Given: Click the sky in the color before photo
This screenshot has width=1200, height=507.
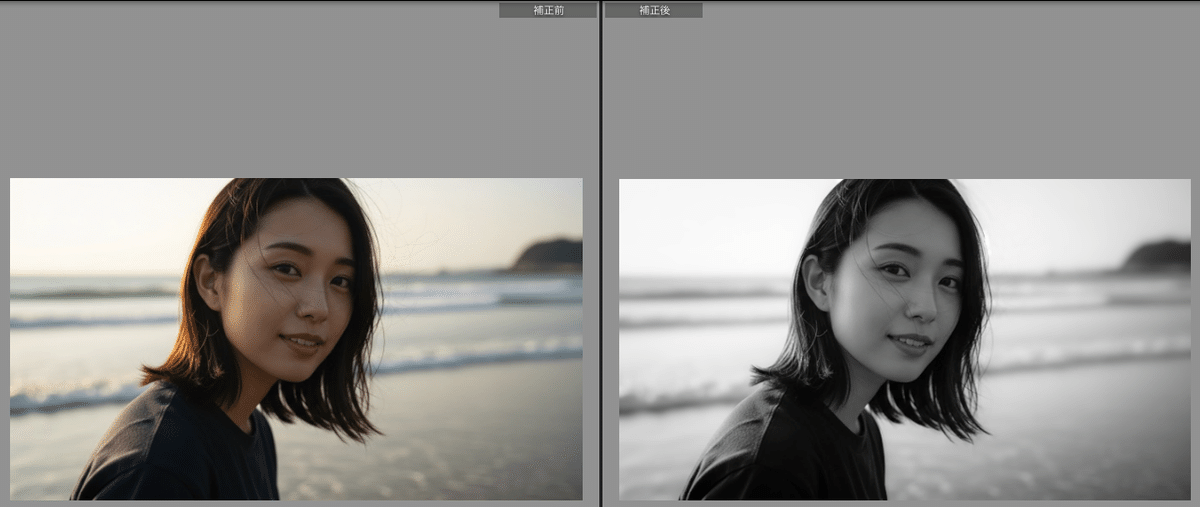Looking at the screenshot, I should click(x=100, y=220).
